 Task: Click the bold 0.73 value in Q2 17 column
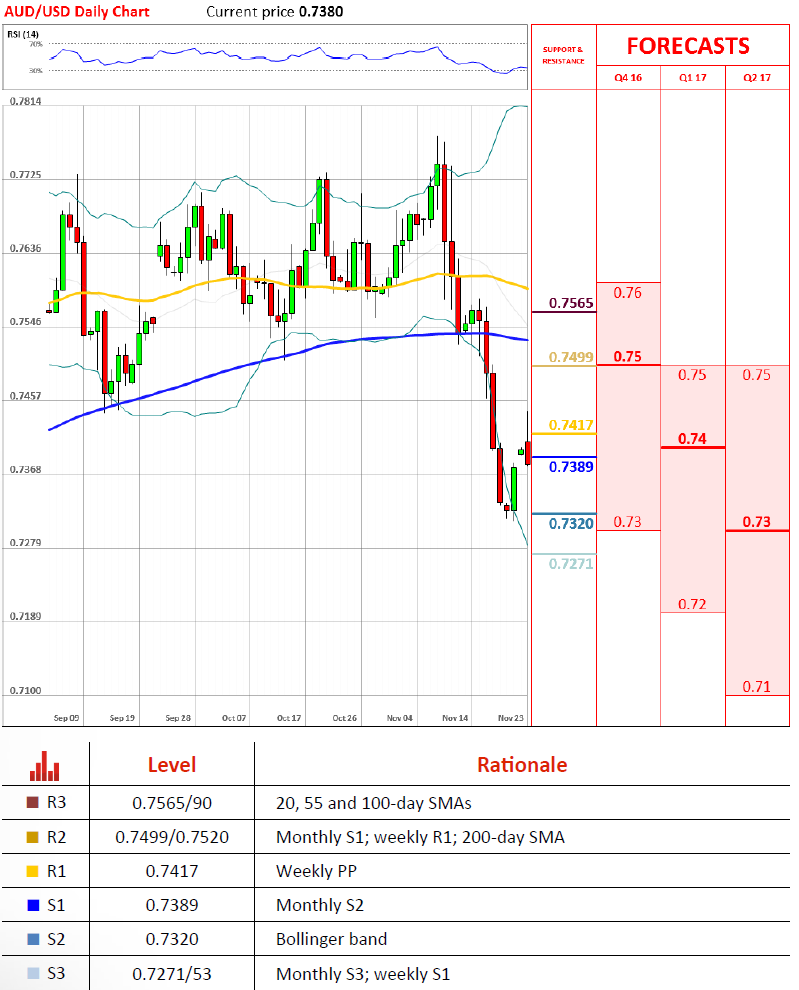pos(757,522)
